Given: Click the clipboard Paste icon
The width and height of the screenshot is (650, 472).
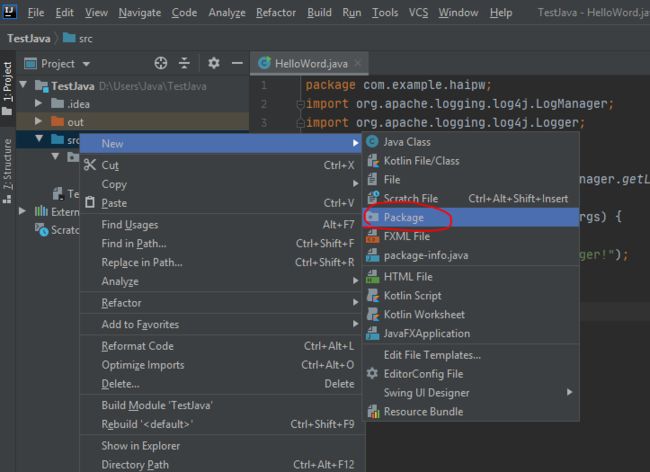Looking at the screenshot, I should pyautogui.click(x=90, y=203).
